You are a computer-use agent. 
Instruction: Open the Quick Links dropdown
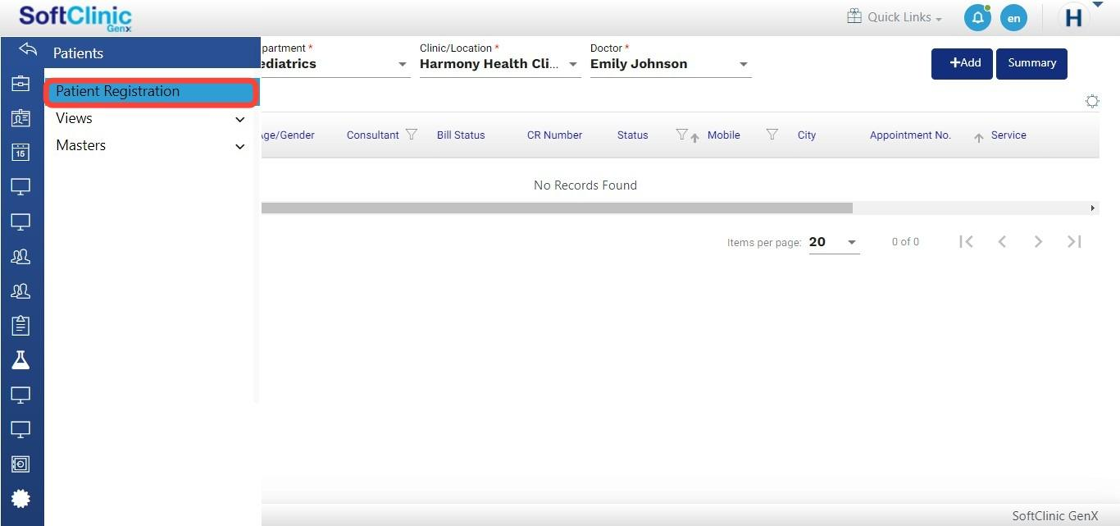904,17
